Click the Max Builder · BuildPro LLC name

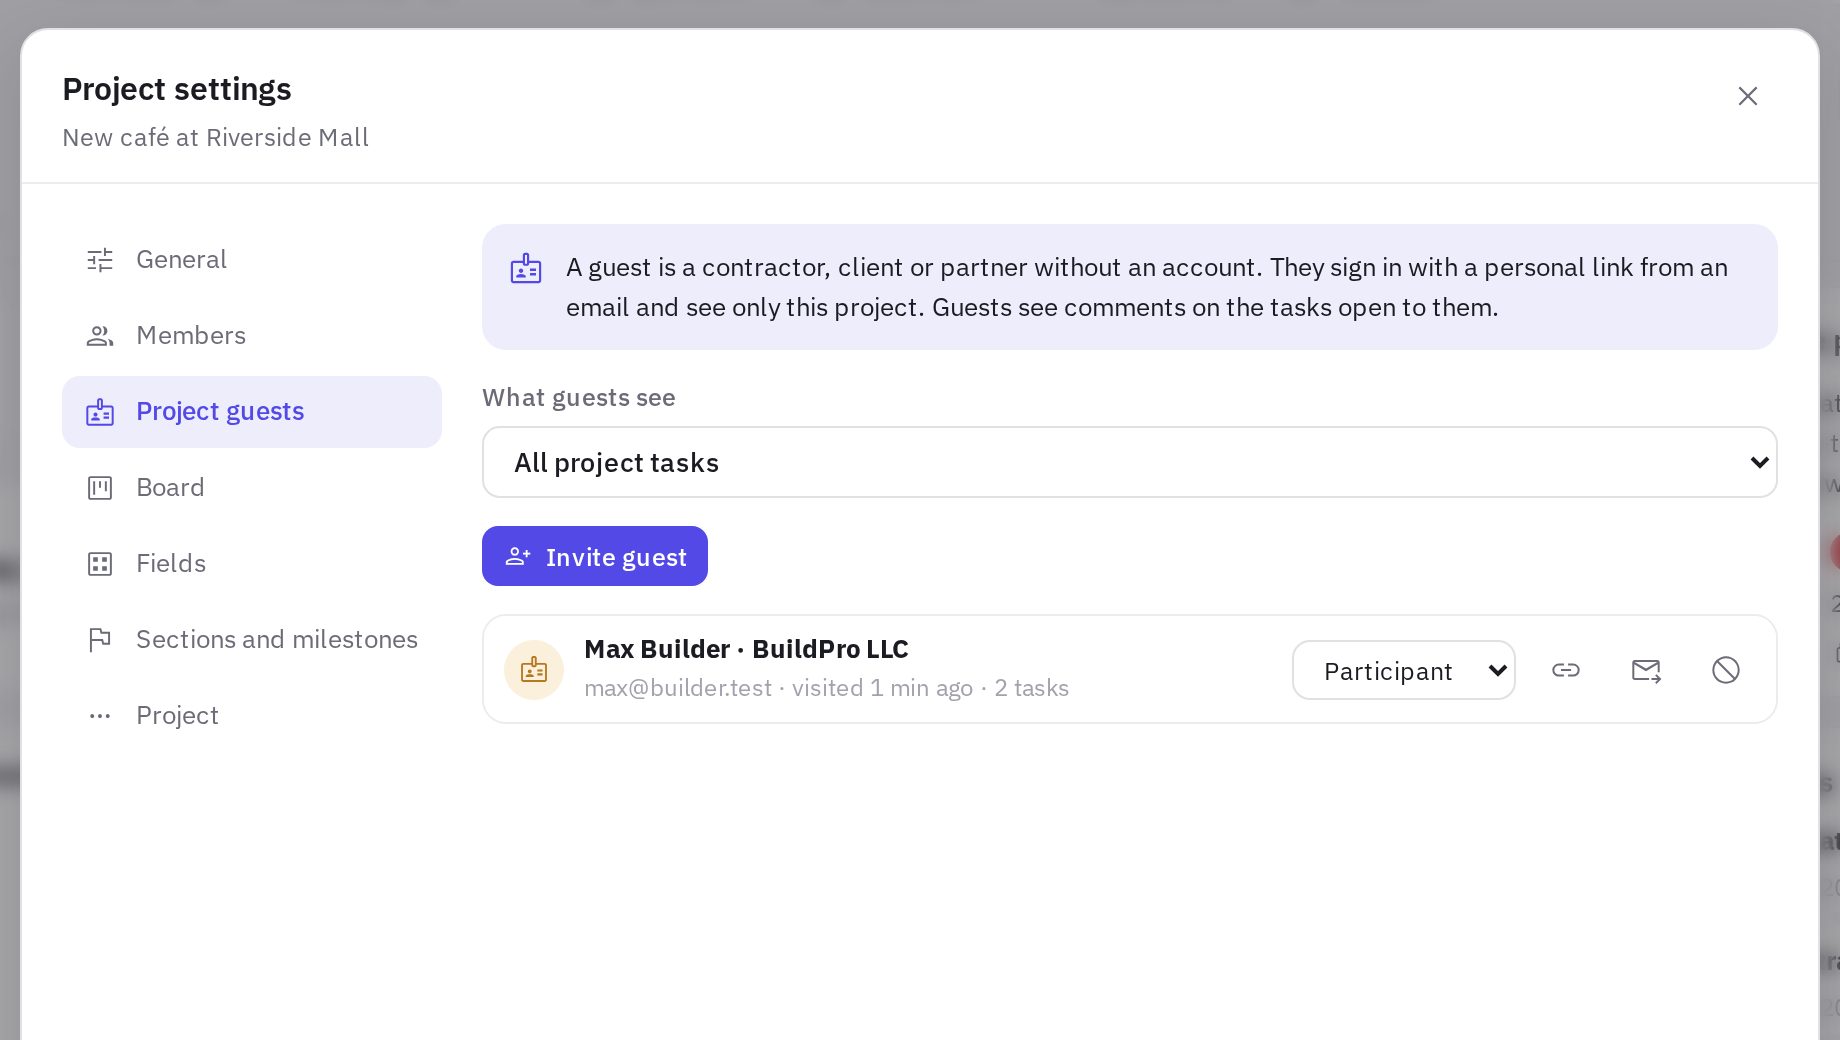[x=746, y=649]
